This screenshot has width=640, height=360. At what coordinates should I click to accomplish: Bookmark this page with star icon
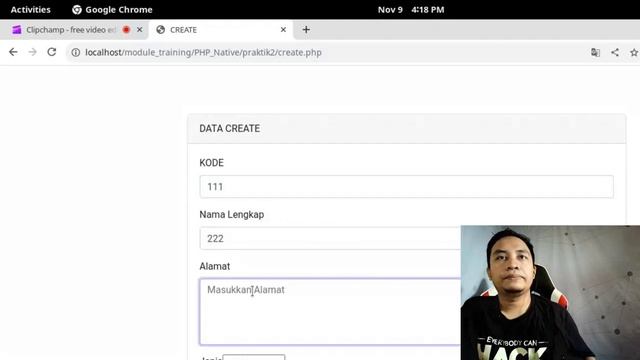point(634,52)
